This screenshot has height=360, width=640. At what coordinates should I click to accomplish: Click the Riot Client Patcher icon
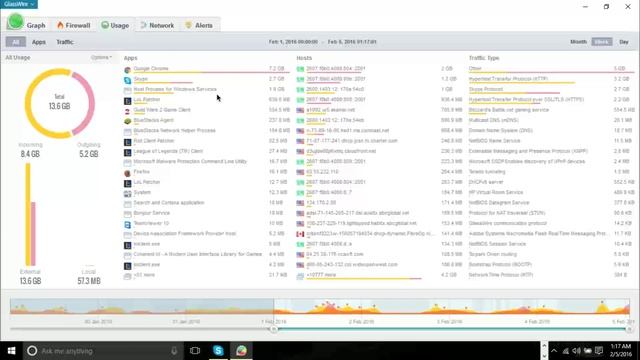click(x=127, y=142)
